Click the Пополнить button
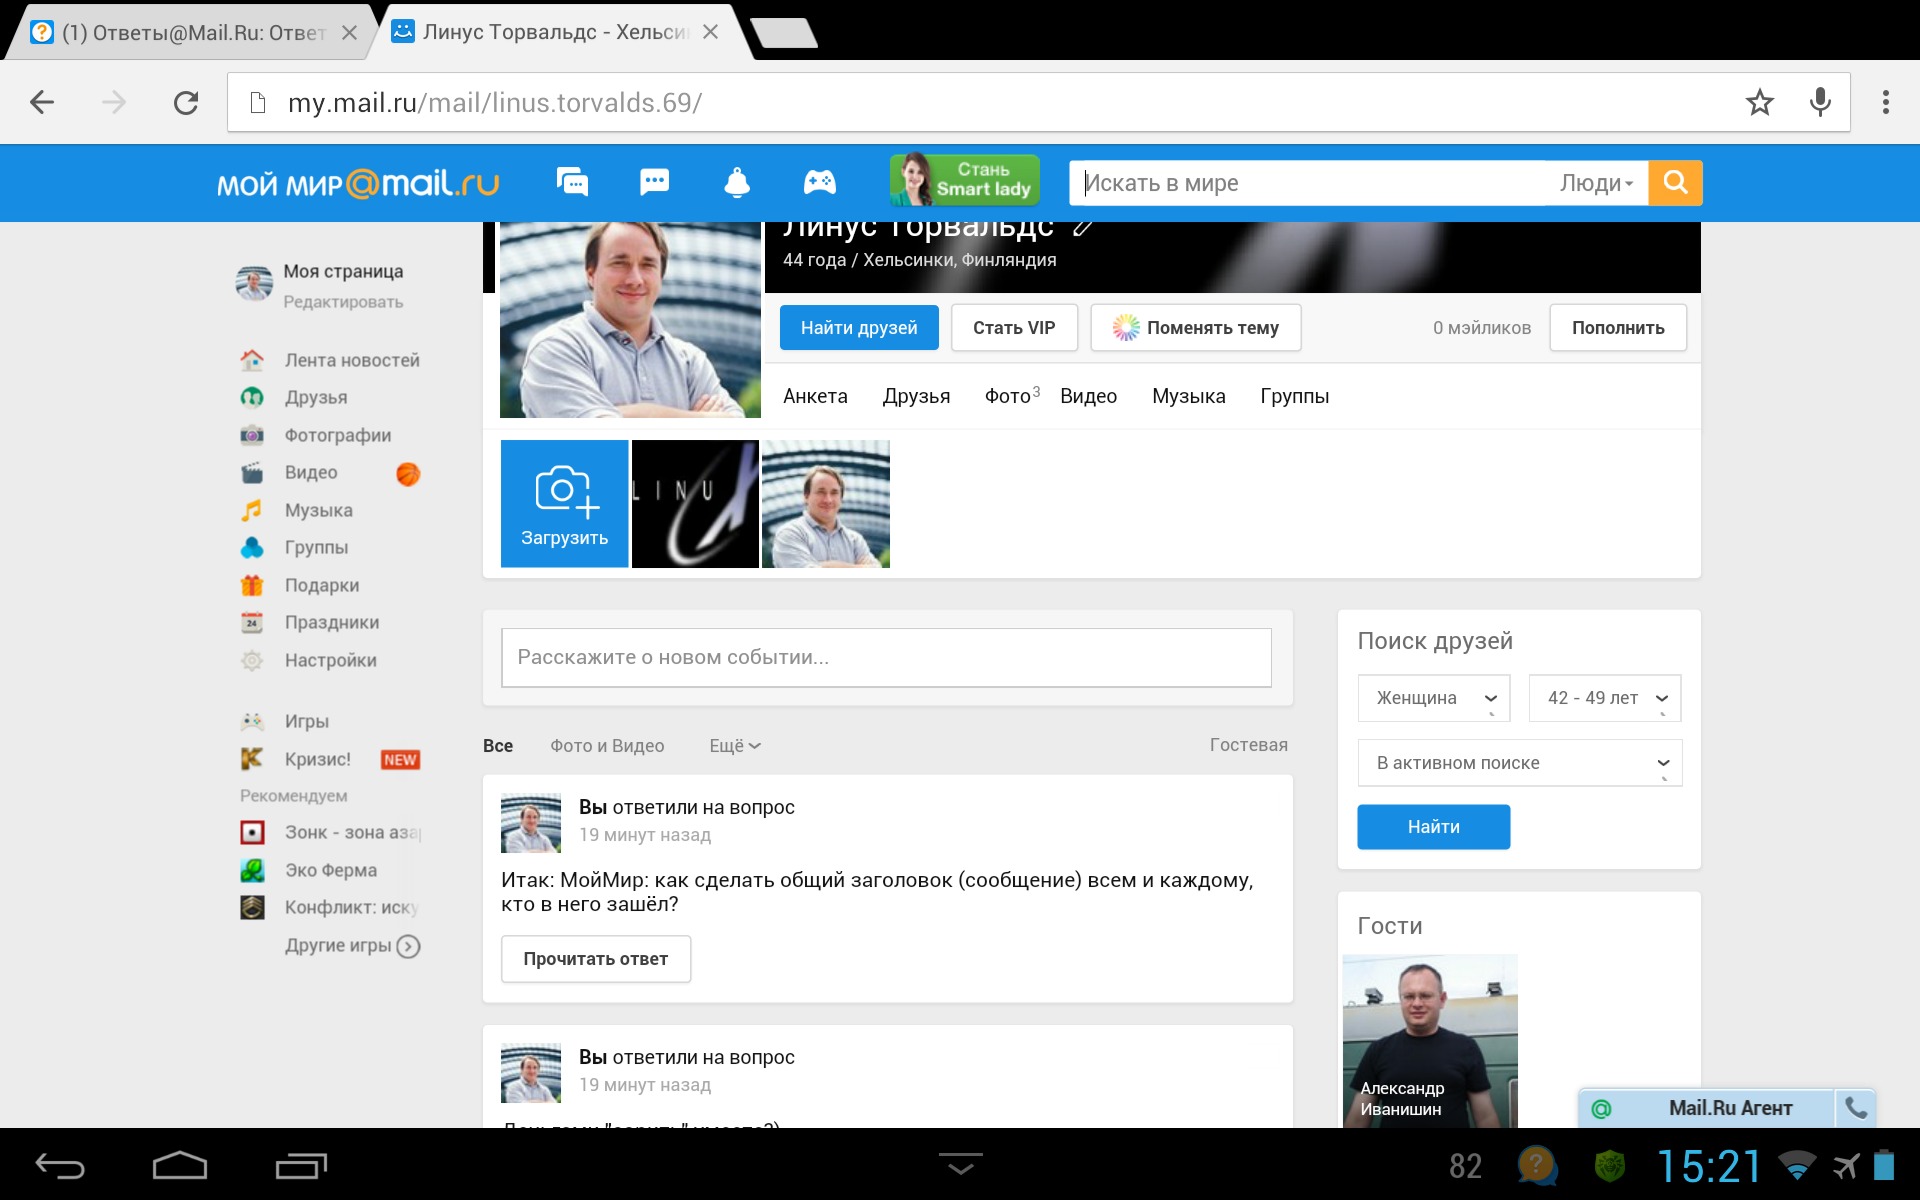Viewport: 1920px width, 1200px height. (x=1618, y=328)
